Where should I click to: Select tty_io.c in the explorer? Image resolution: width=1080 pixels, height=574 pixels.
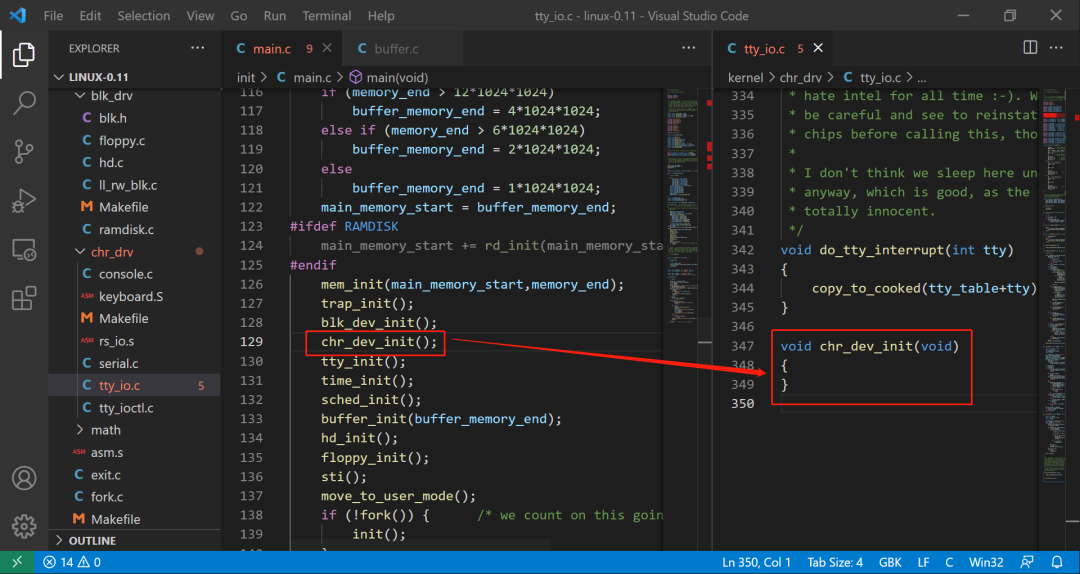click(x=134, y=385)
